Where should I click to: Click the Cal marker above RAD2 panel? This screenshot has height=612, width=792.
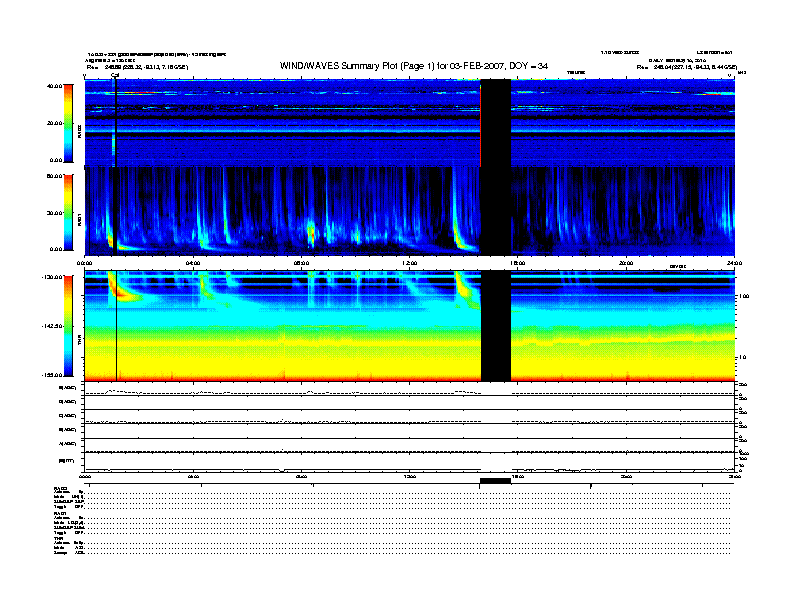115,75
